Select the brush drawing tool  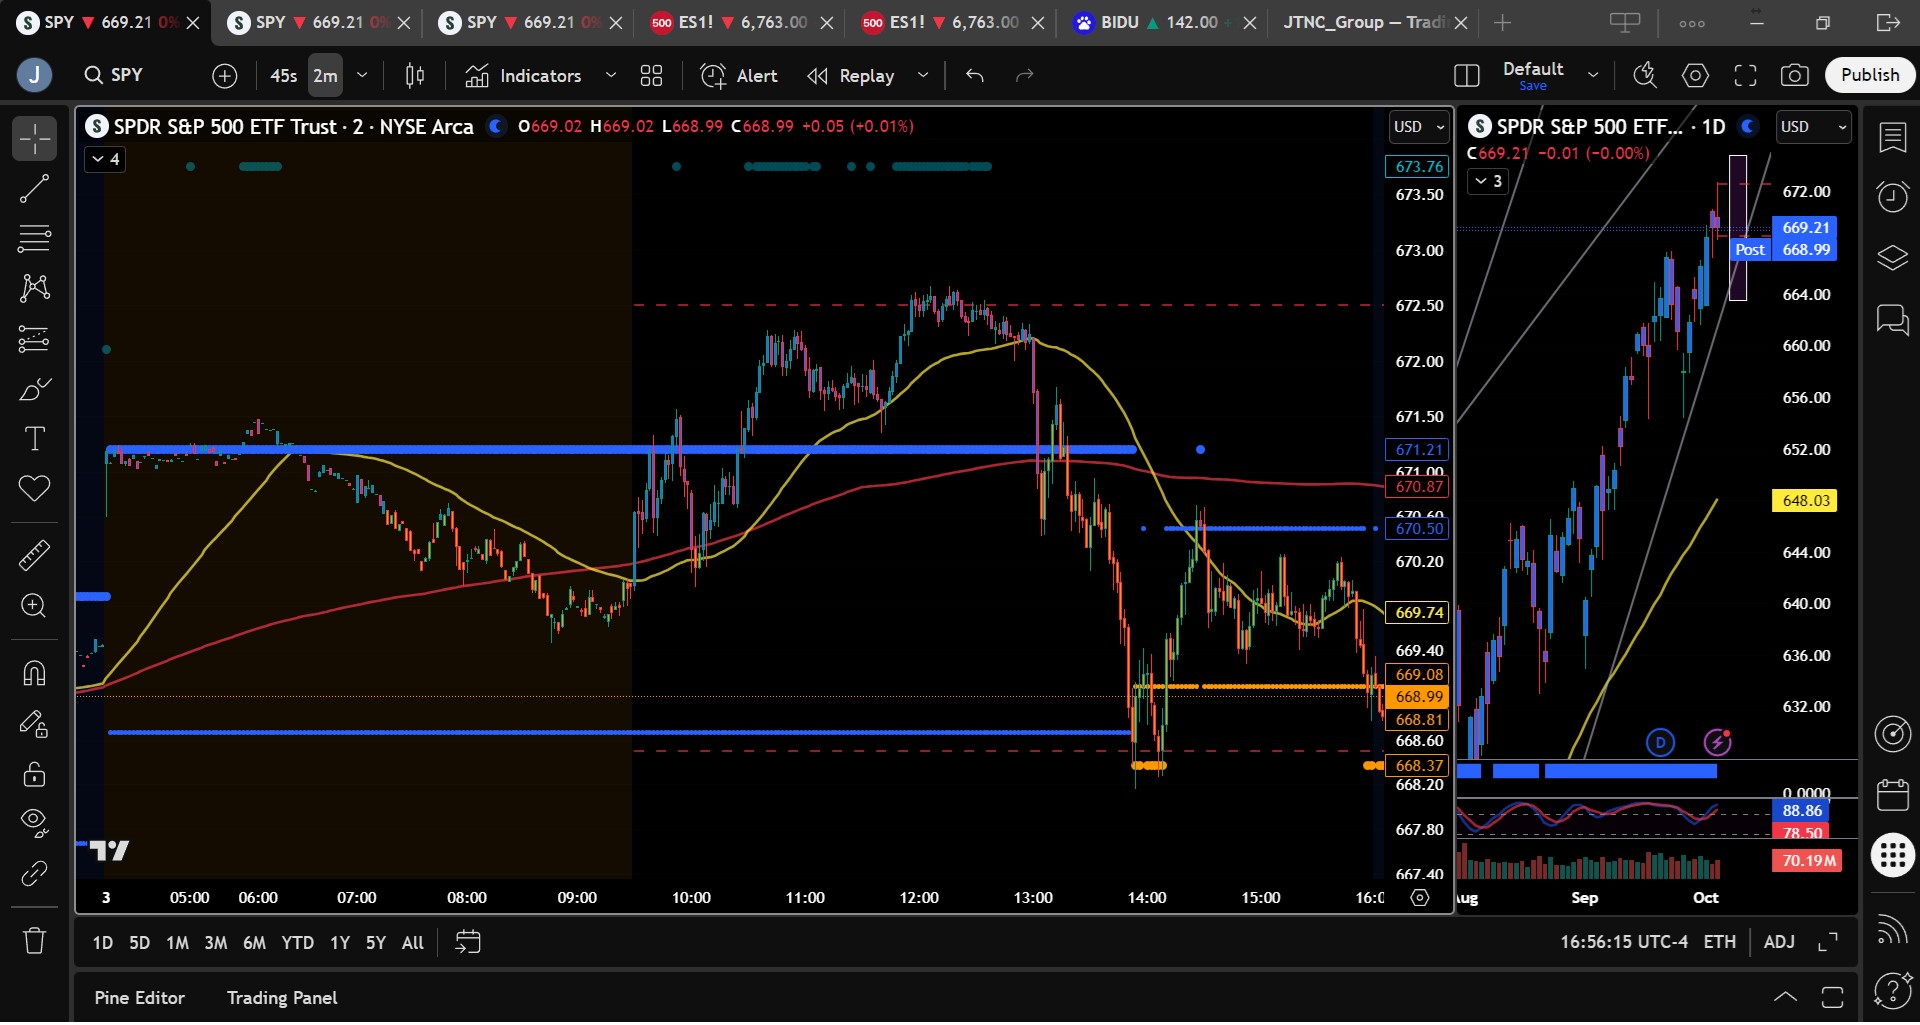click(x=34, y=389)
